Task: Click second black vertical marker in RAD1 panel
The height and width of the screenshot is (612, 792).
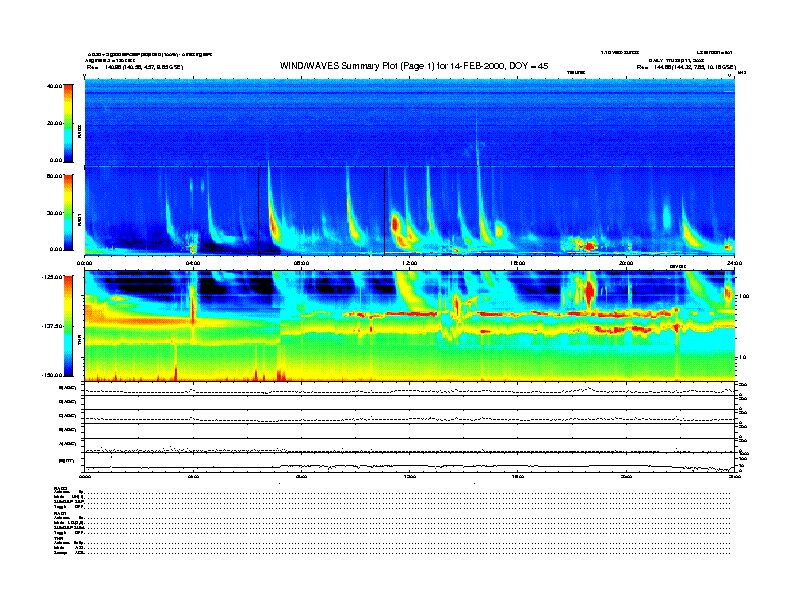Action: coord(384,211)
